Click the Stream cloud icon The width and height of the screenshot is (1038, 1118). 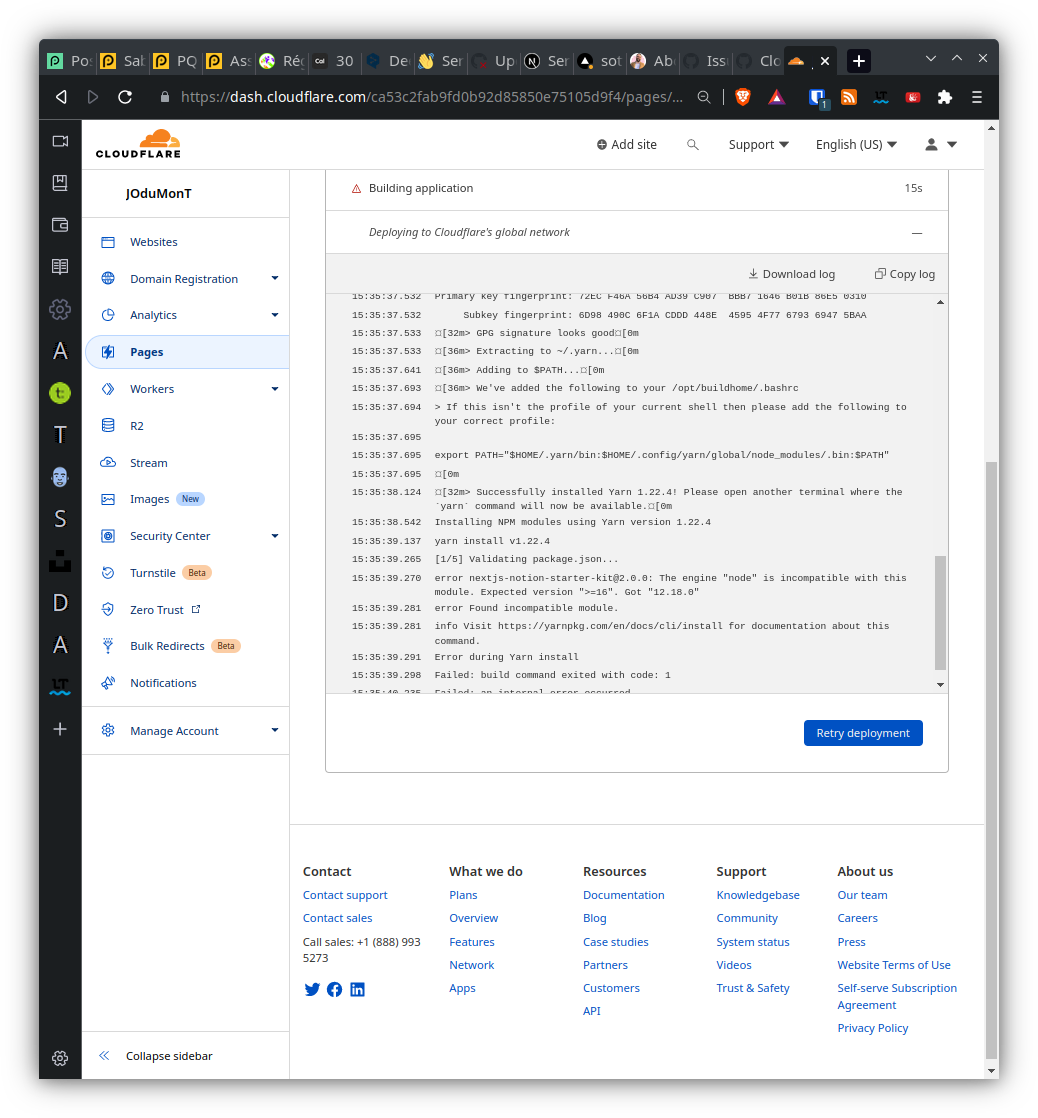pyautogui.click(x=108, y=462)
